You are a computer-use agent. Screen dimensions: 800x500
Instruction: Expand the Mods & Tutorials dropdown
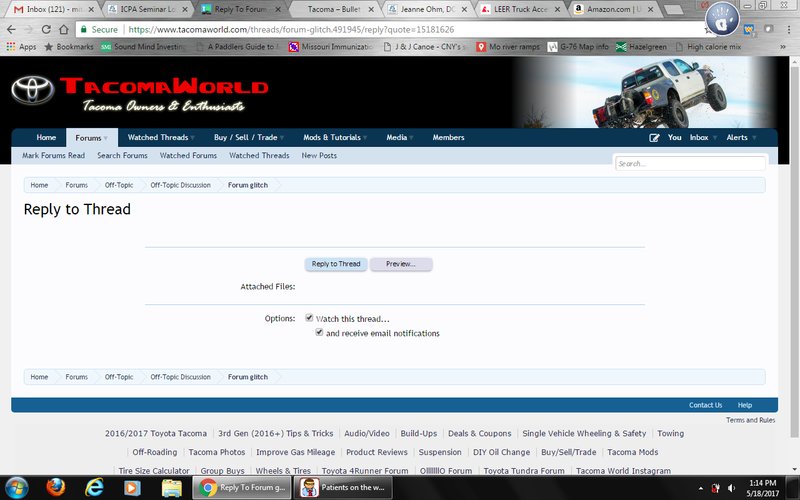365,138
